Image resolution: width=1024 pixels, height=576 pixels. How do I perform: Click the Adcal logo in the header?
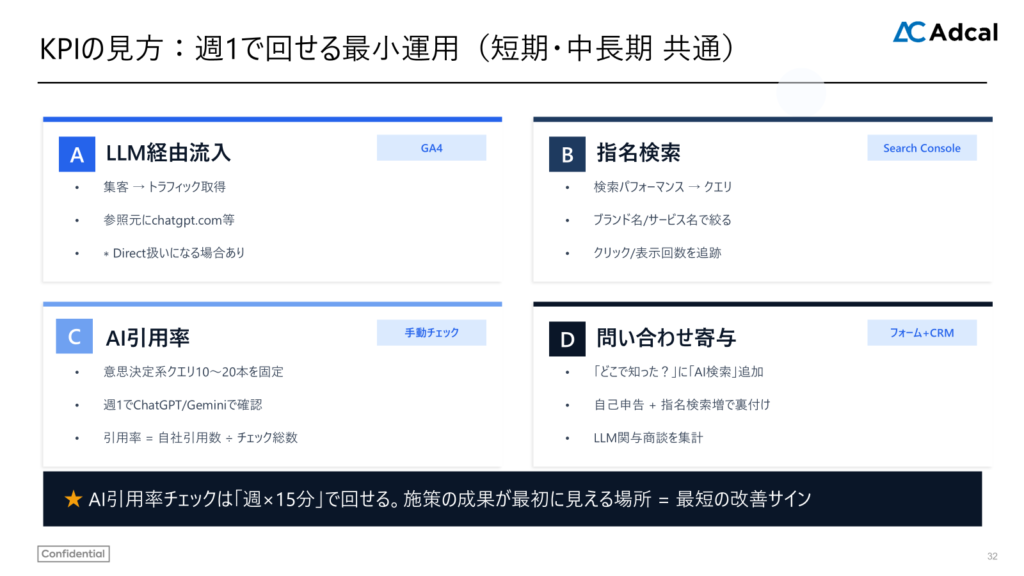(x=945, y=32)
